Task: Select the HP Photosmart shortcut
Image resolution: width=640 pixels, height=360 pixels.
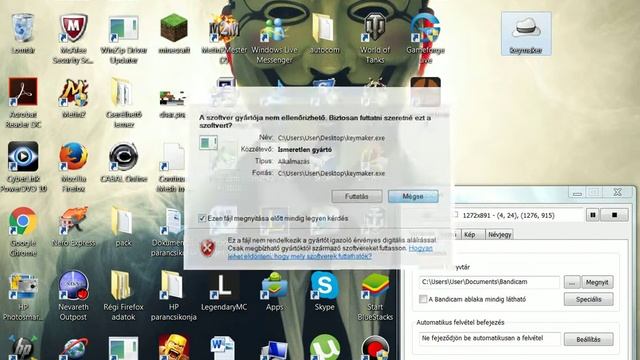Action: coord(23,297)
